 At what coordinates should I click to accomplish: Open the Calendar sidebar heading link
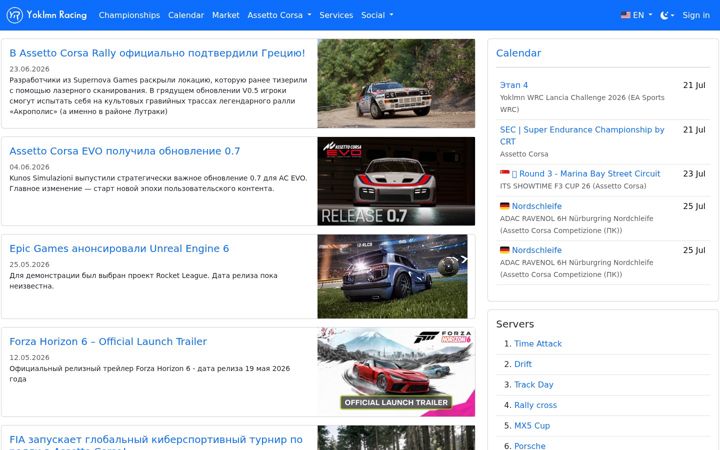[518, 53]
